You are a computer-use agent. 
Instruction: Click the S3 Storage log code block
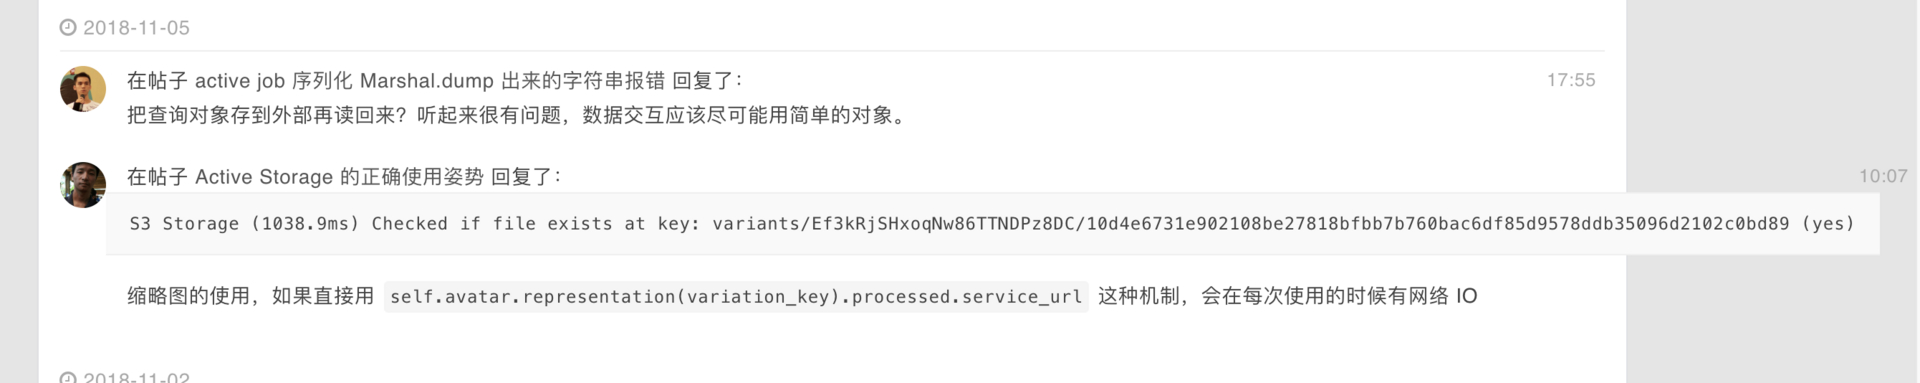tap(992, 224)
